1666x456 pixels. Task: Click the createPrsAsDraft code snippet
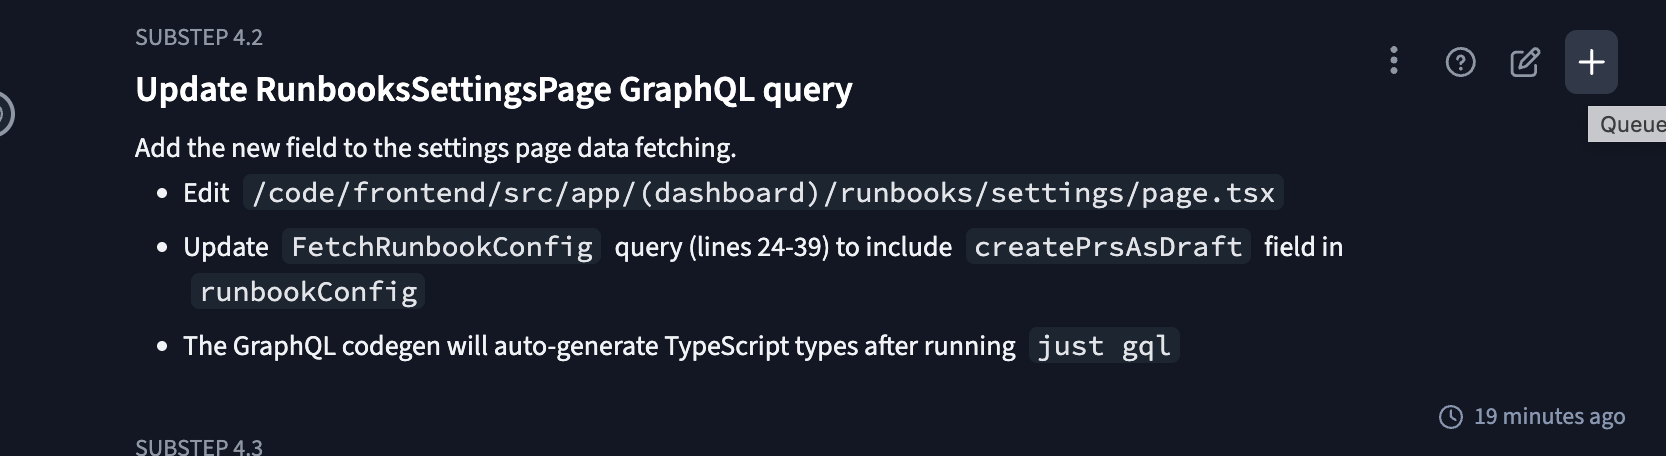click(x=1107, y=247)
